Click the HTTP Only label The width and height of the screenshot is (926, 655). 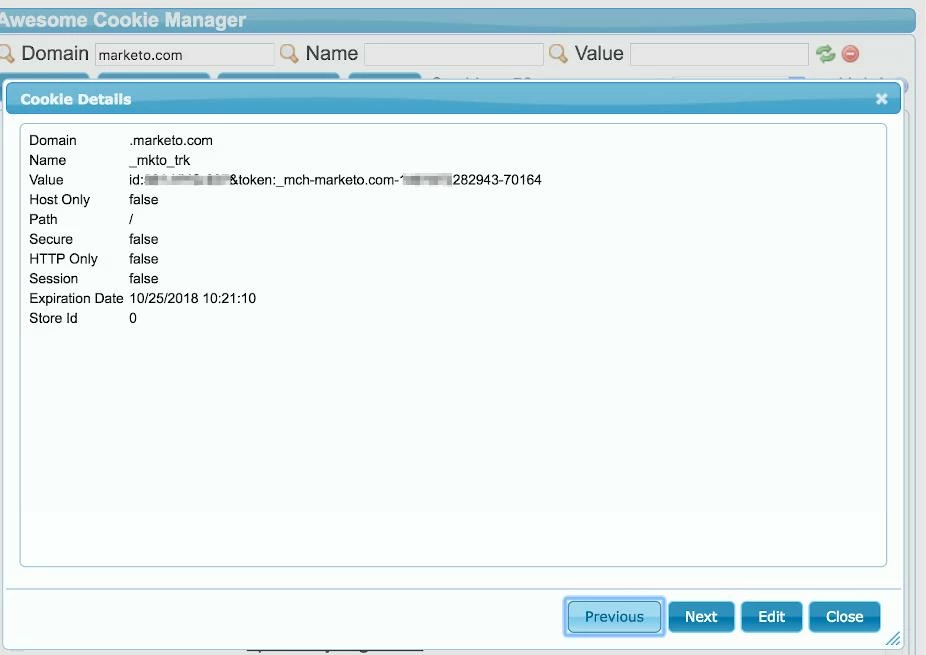63,259
